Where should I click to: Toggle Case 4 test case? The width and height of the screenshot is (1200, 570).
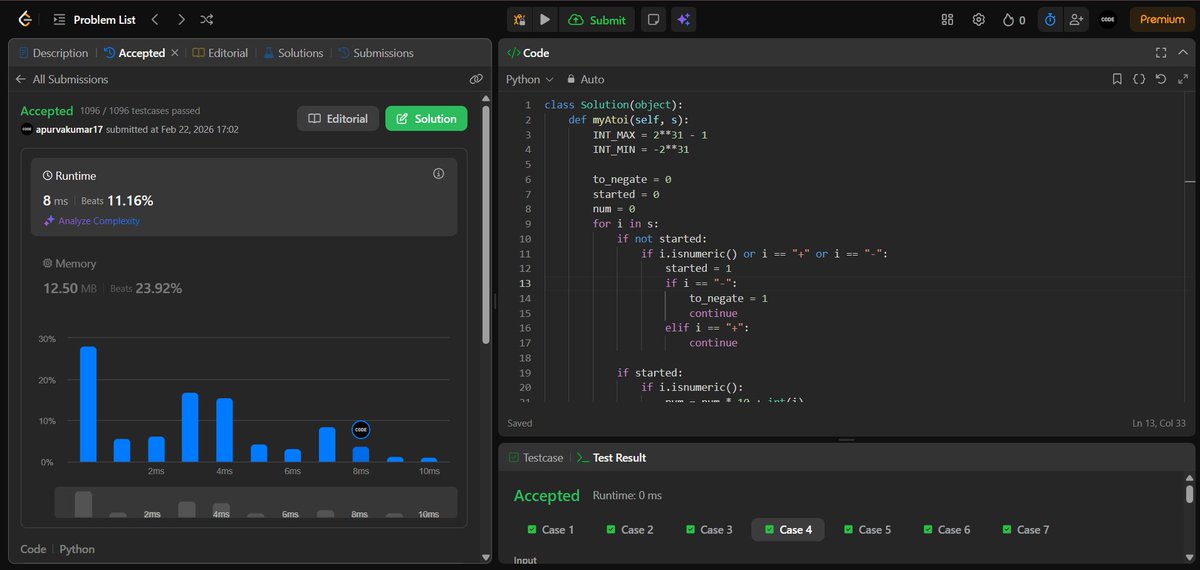[x=788, y=529]
